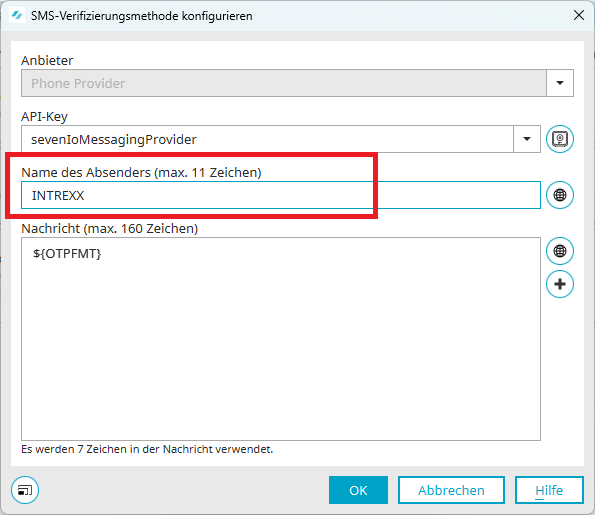The width and height of the screenshot is (595, 516).
Task: Click the plus icon to insert a placeholder
Action: pos(560,284)
